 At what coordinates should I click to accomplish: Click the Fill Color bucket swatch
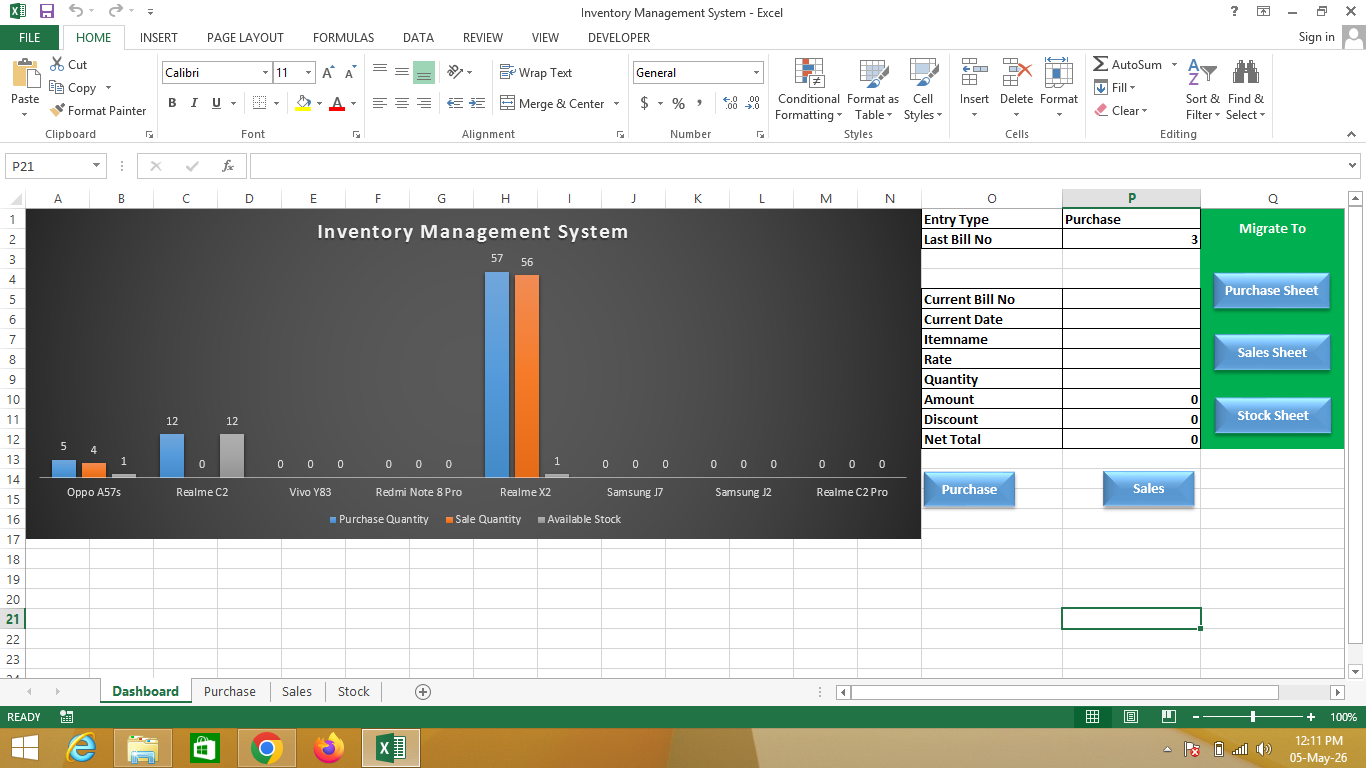point(303,103)
